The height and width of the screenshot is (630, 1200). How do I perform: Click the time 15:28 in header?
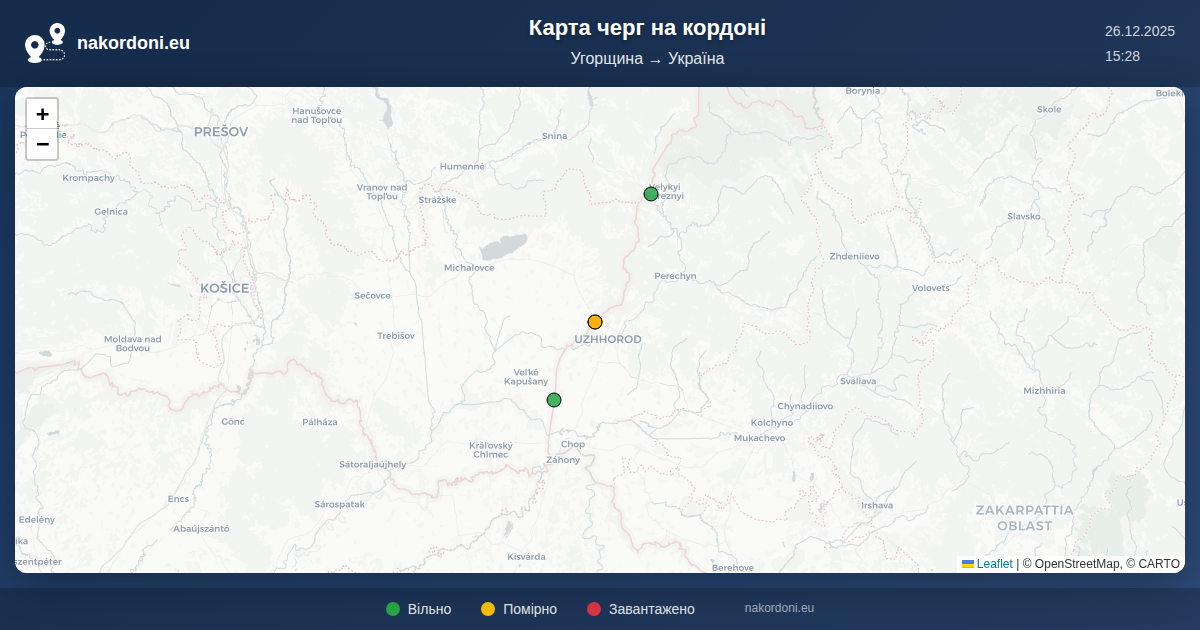tap(1122, 56)
